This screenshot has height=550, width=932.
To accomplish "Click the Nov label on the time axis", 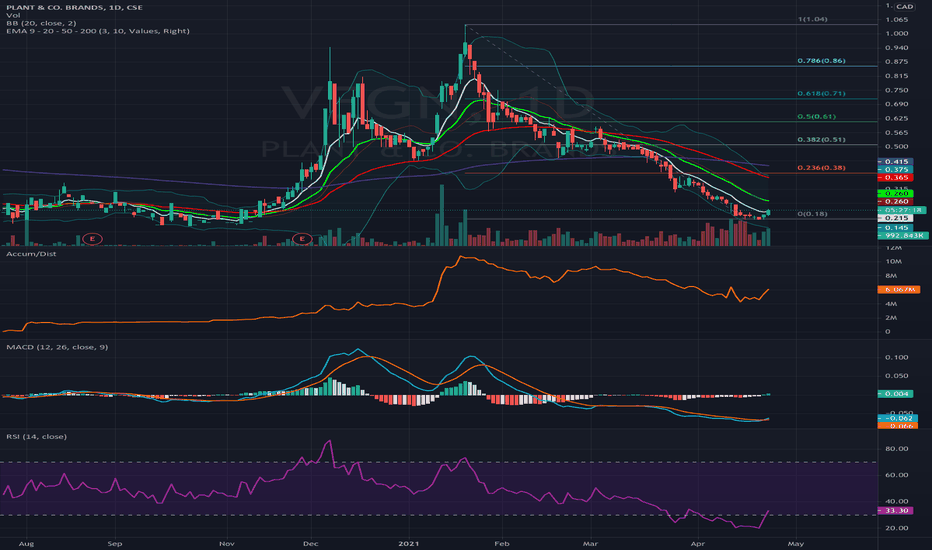I will pyautogui.click(x=226, y=543).
